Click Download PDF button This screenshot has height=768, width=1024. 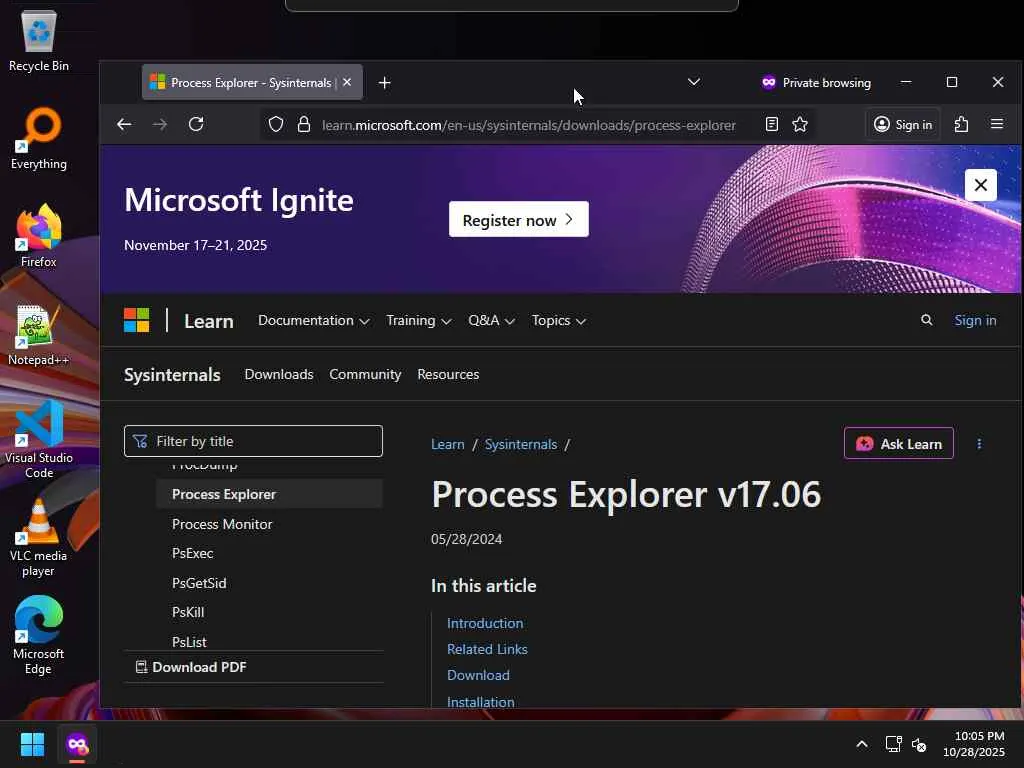[191, 667]
